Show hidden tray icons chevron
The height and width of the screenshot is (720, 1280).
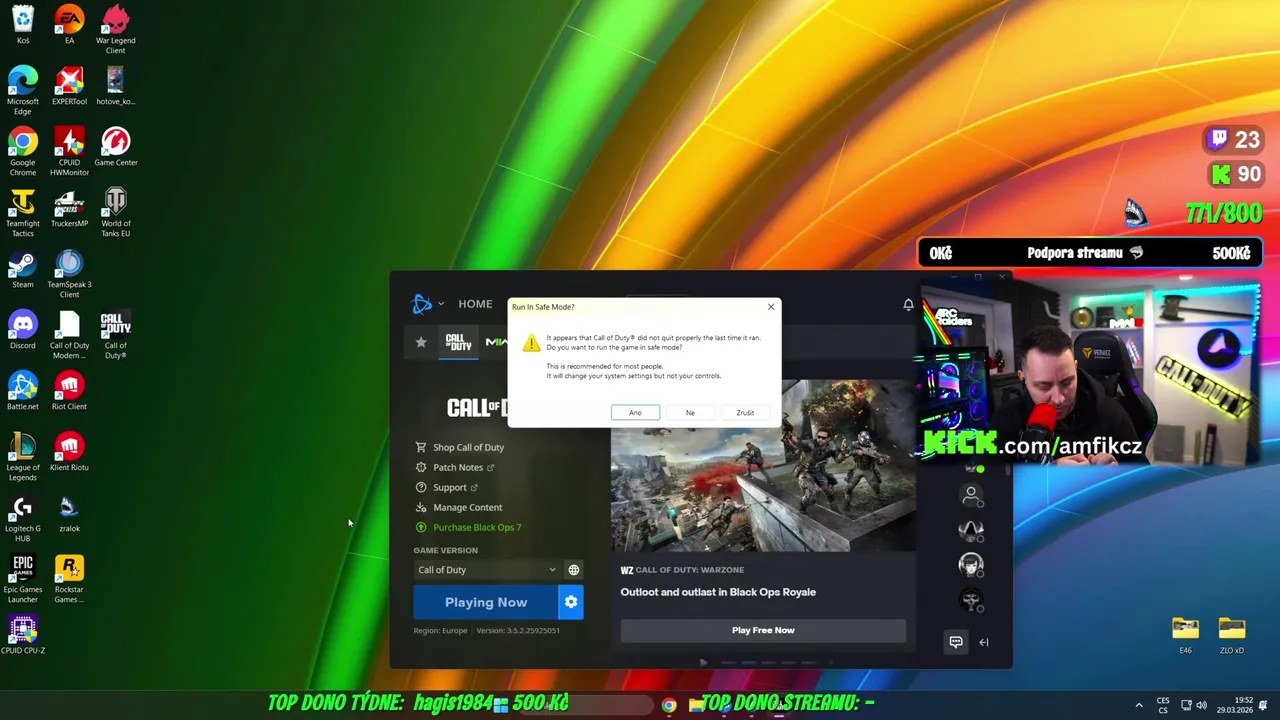pyautogui.click(x=1139, y=705)
